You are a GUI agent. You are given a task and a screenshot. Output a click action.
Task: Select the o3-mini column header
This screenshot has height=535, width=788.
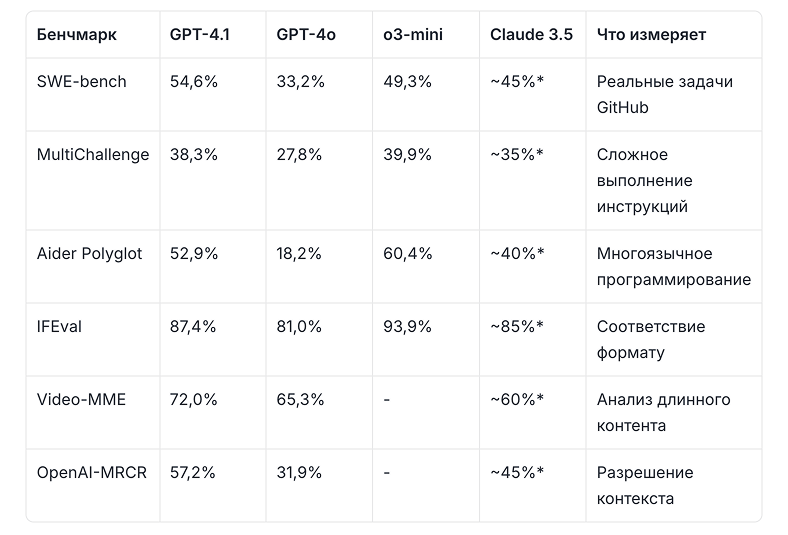pyautogui.click(x=413, y=35)
